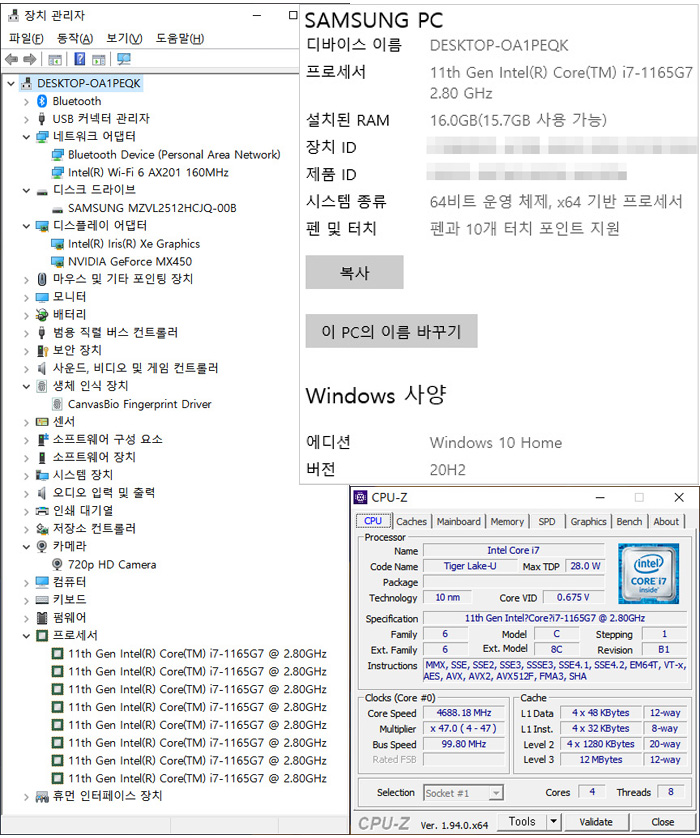Click the blue Help icon in toolbar
700x838 pixels.
pos(80,59)
